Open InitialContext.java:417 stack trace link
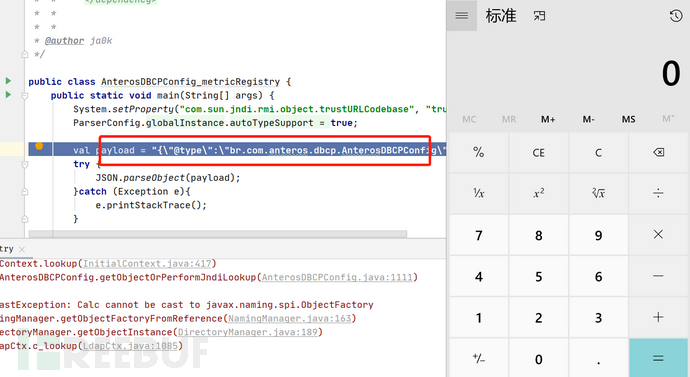The width and height of the screenshot is (690, 377). coord(147,264)
